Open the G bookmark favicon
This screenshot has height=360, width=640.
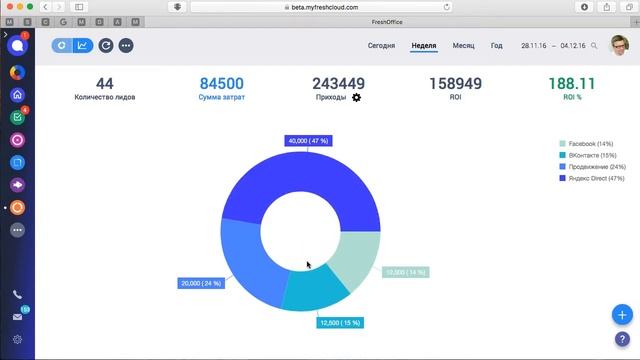[x=63, y=22]
